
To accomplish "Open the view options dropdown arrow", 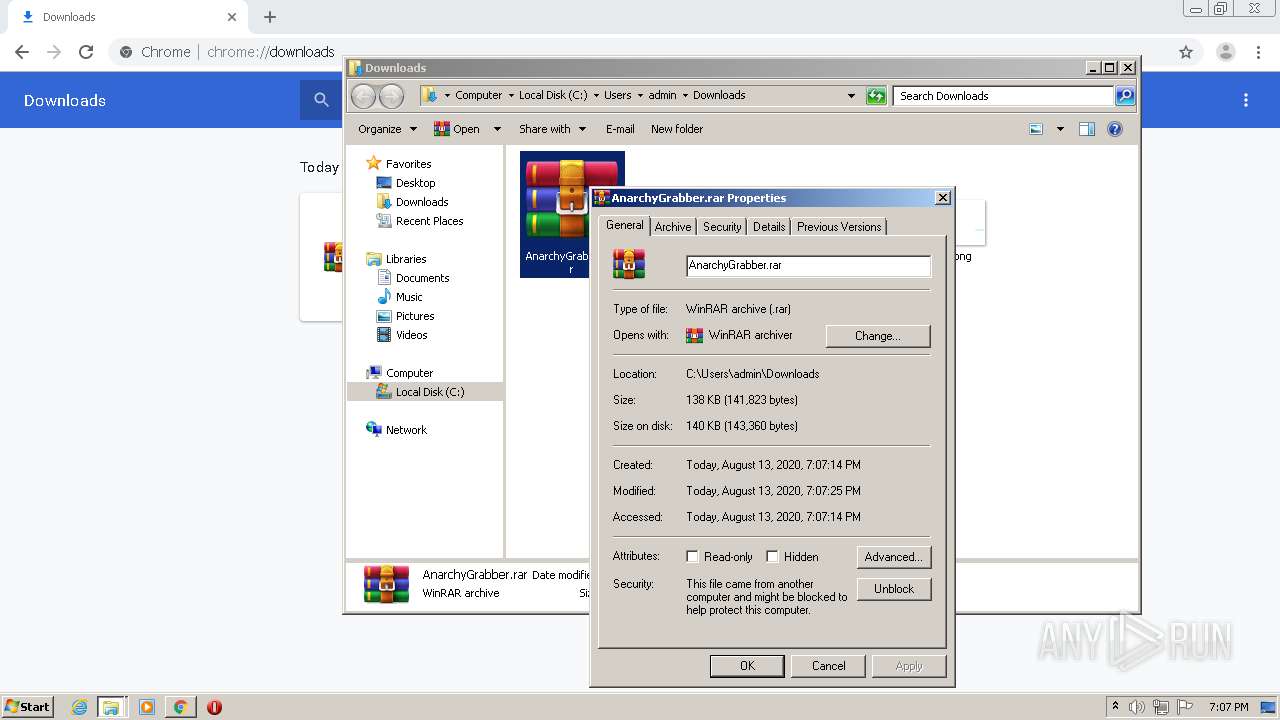I will click(1060, 129).
